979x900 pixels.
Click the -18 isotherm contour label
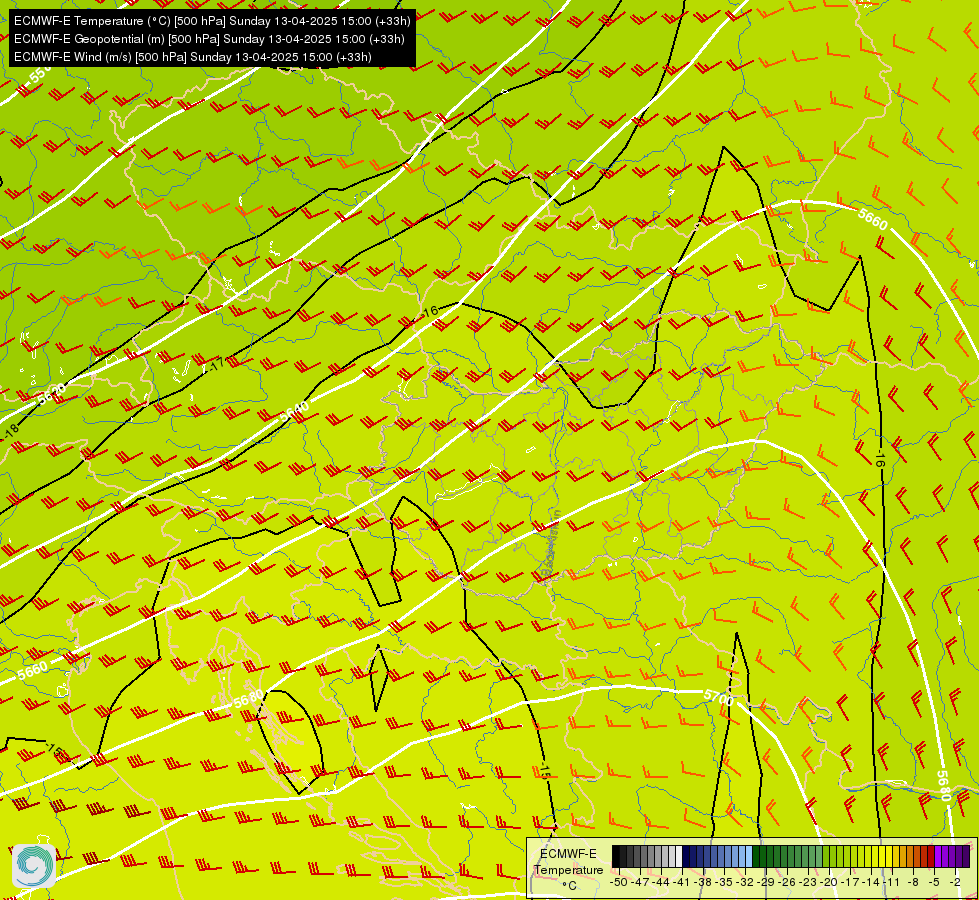tap(11, 432)
